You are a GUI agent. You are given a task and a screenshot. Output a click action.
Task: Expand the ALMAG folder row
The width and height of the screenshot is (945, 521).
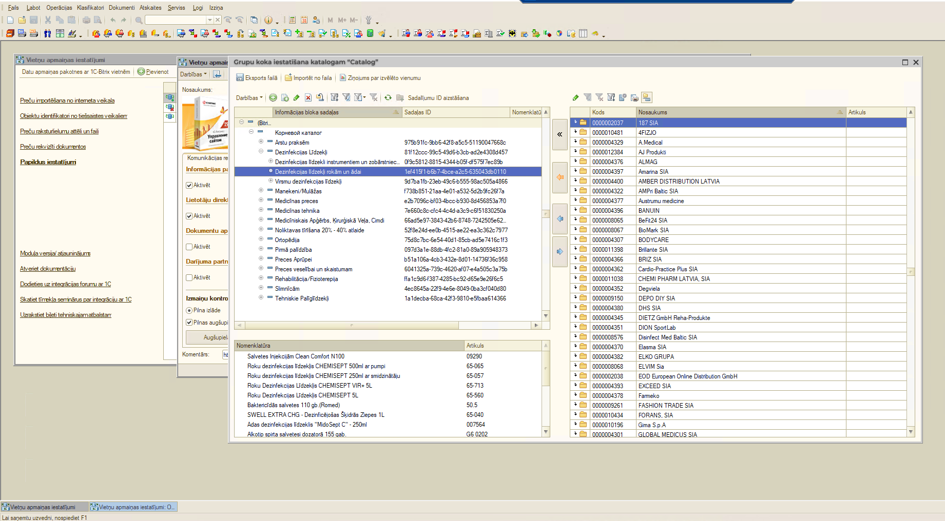[576, 162]
